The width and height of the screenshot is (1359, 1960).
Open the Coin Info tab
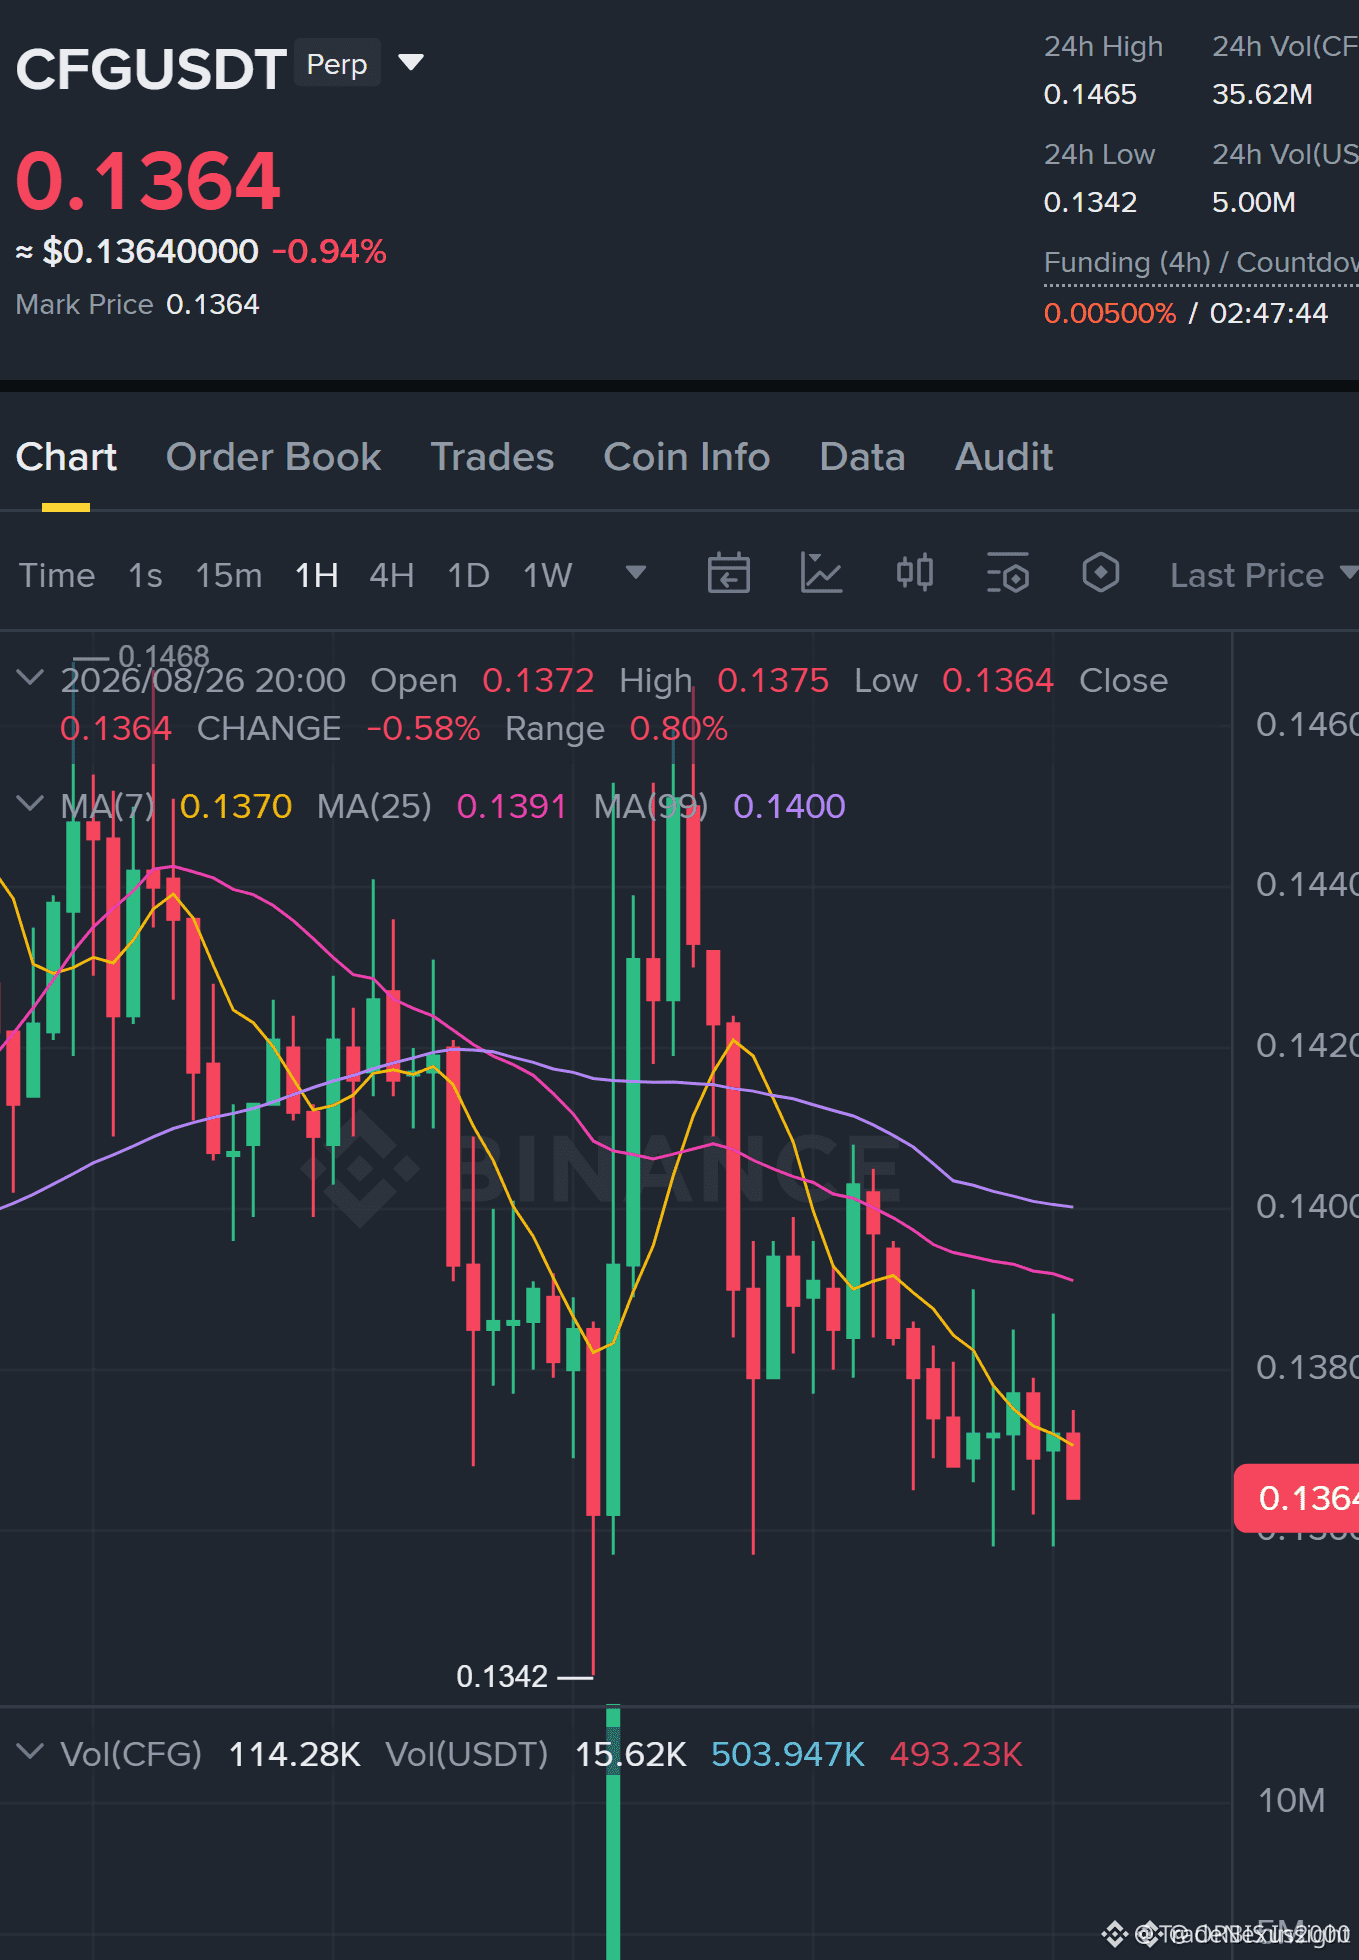click(687, 457)
